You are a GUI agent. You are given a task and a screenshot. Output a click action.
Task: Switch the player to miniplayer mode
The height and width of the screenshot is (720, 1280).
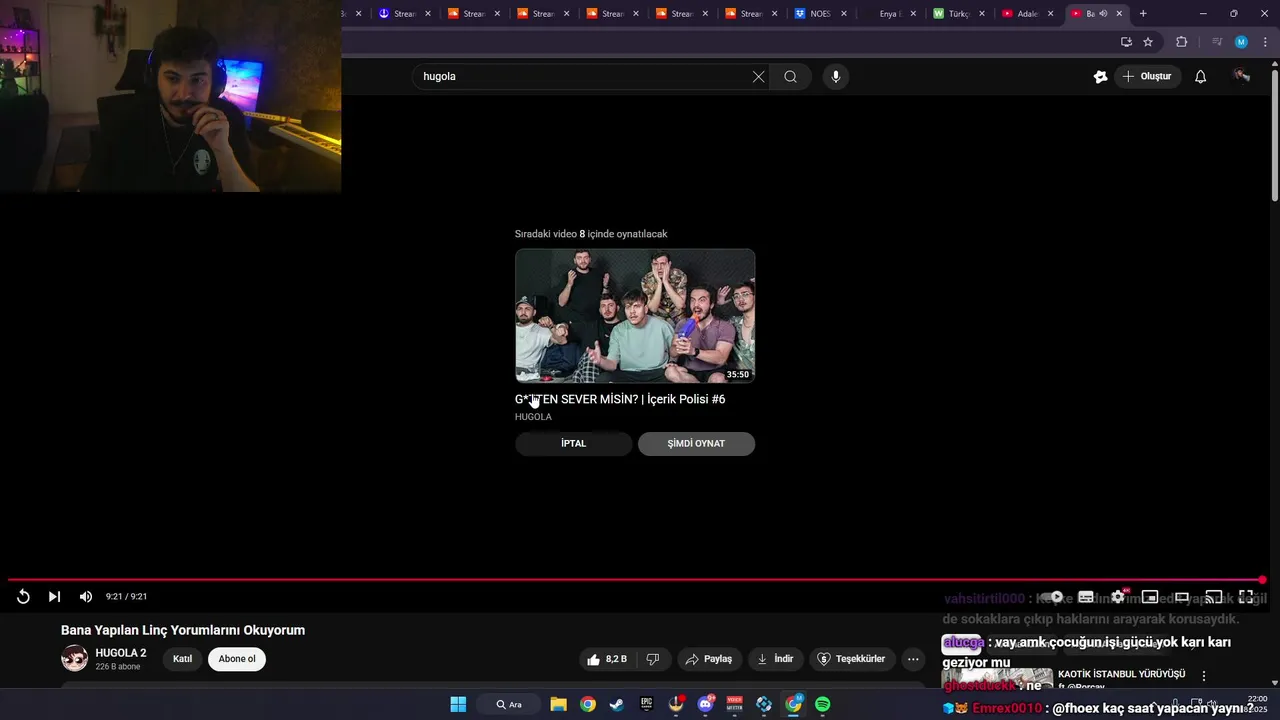(1150, 597)
